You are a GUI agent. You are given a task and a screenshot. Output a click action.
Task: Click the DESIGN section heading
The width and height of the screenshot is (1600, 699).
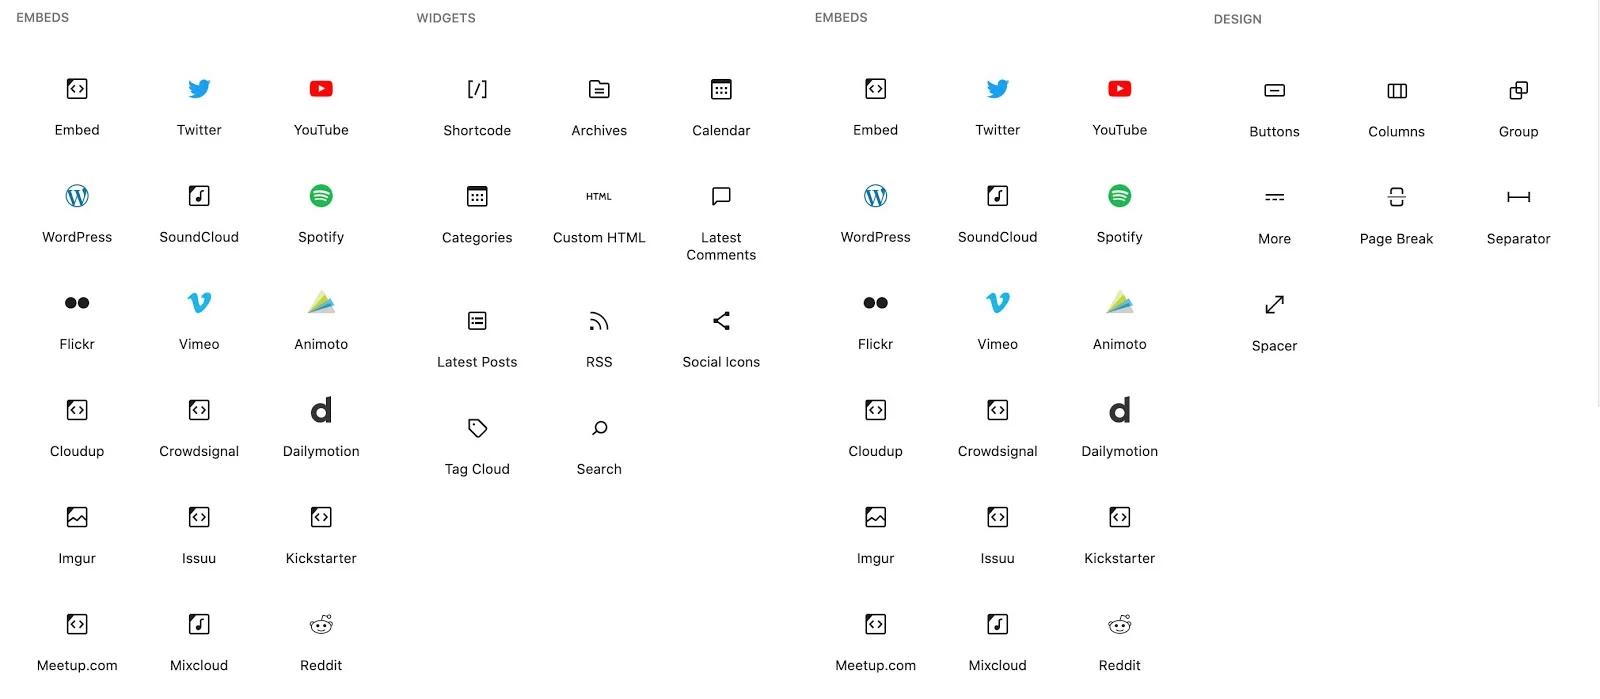(1237, 19)
